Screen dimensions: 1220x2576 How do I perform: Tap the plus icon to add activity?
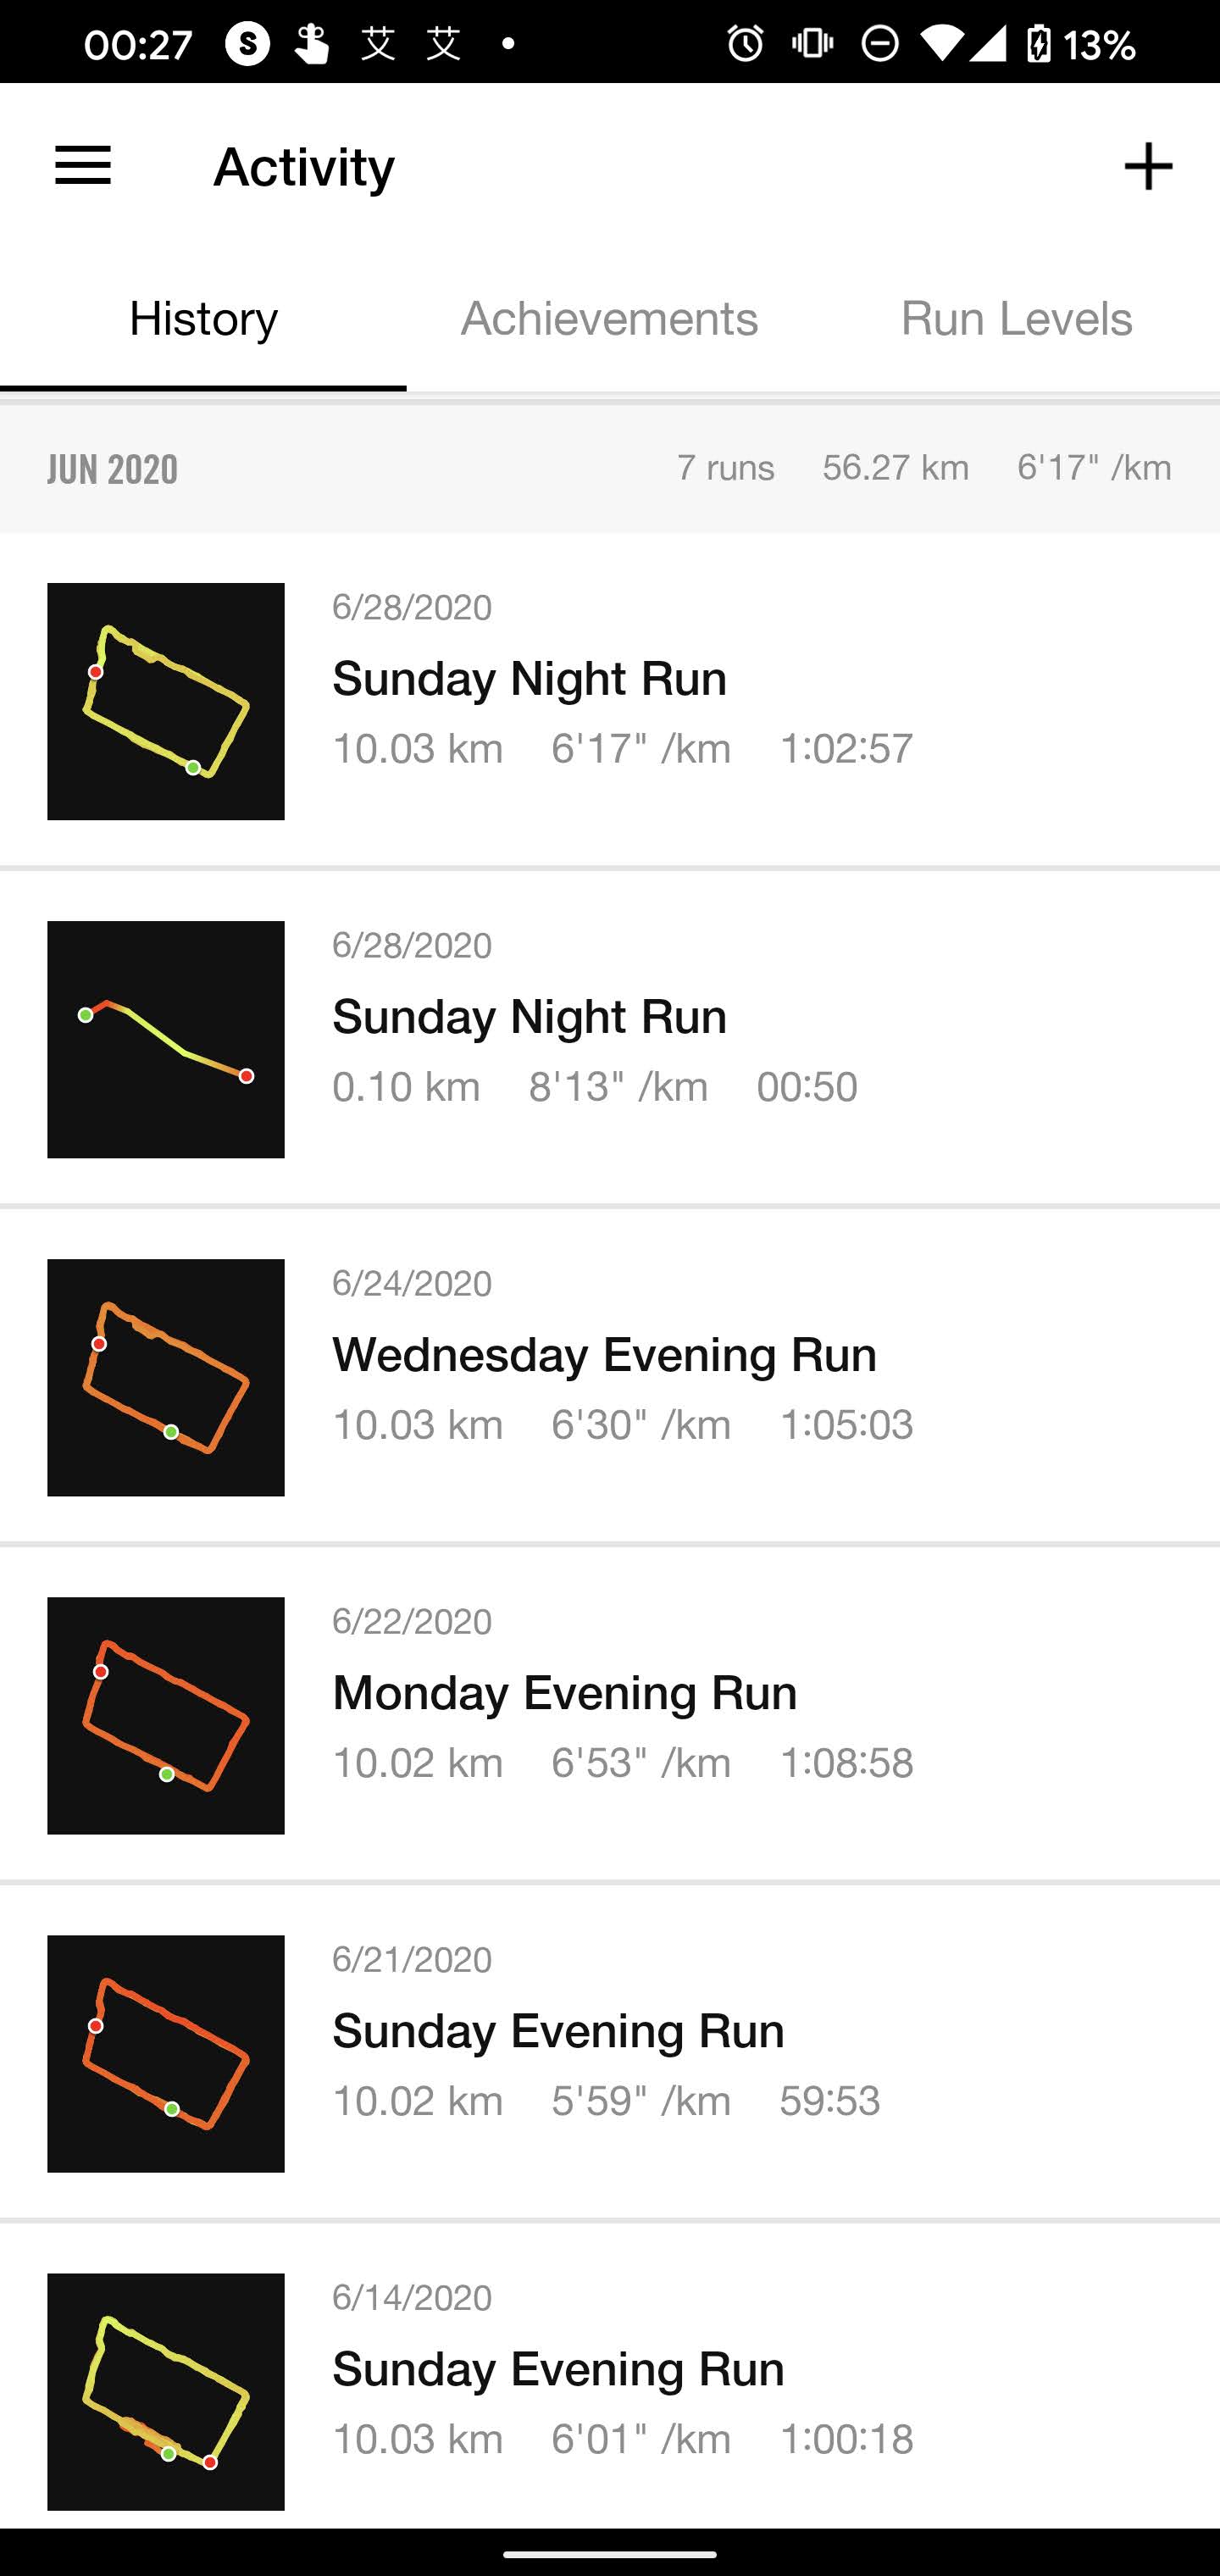click(x=1147, y=166)
